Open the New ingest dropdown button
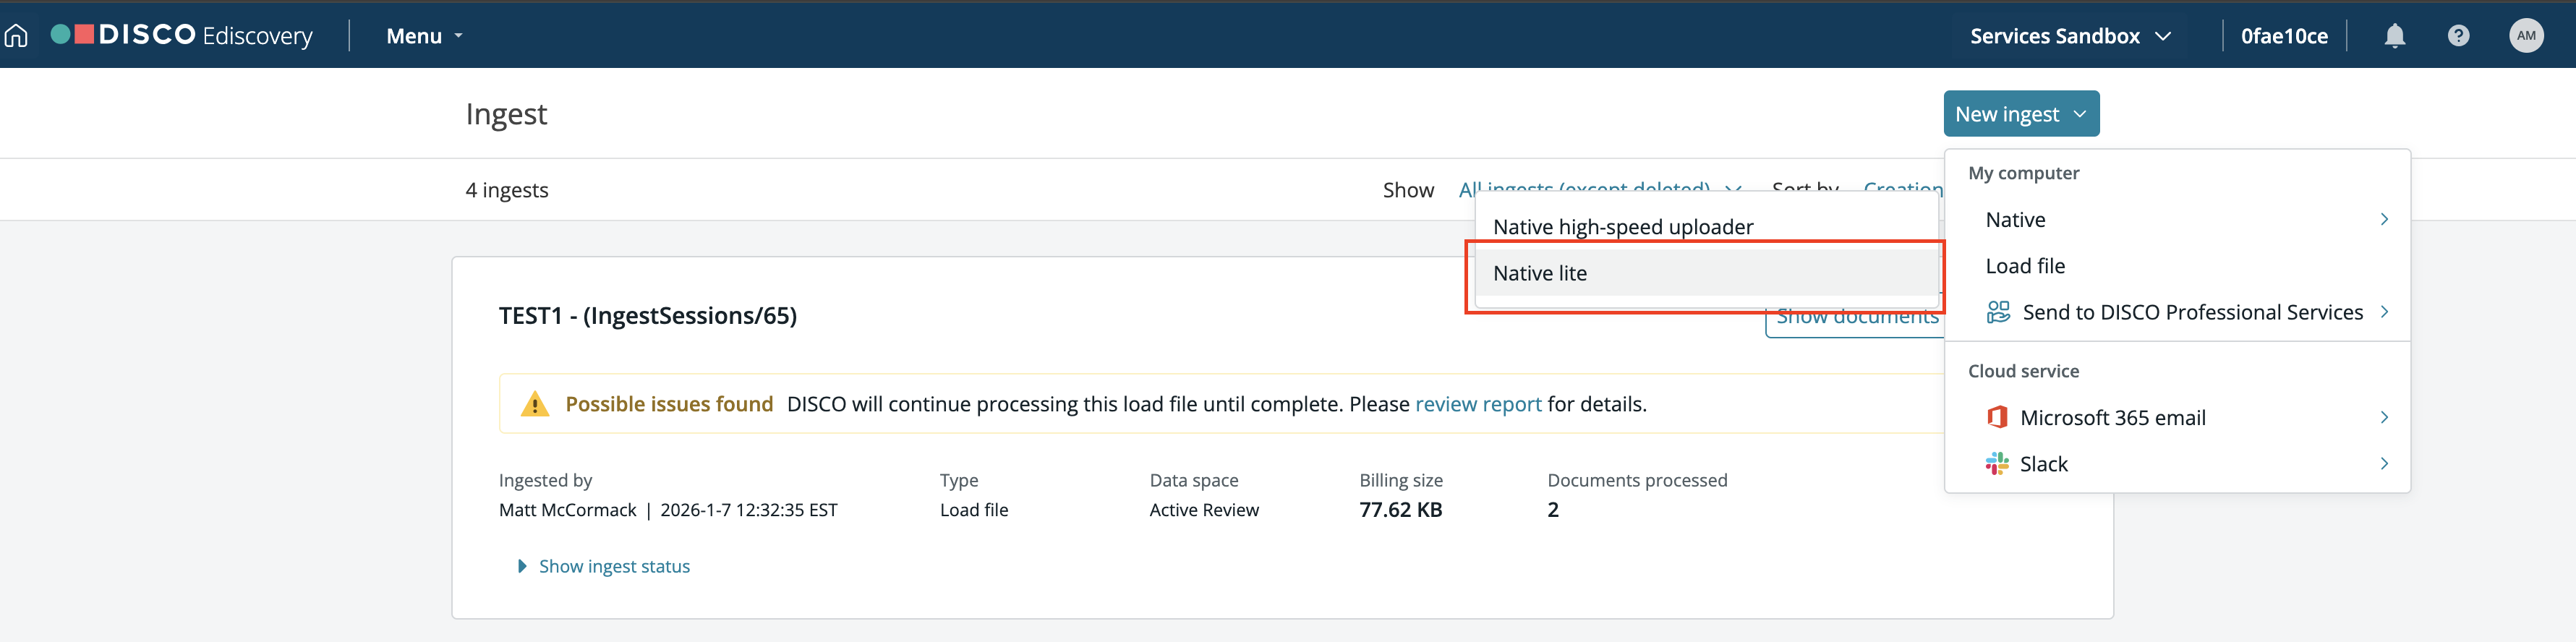This screenshot has width=2576, height=642. coord(2021,114)
